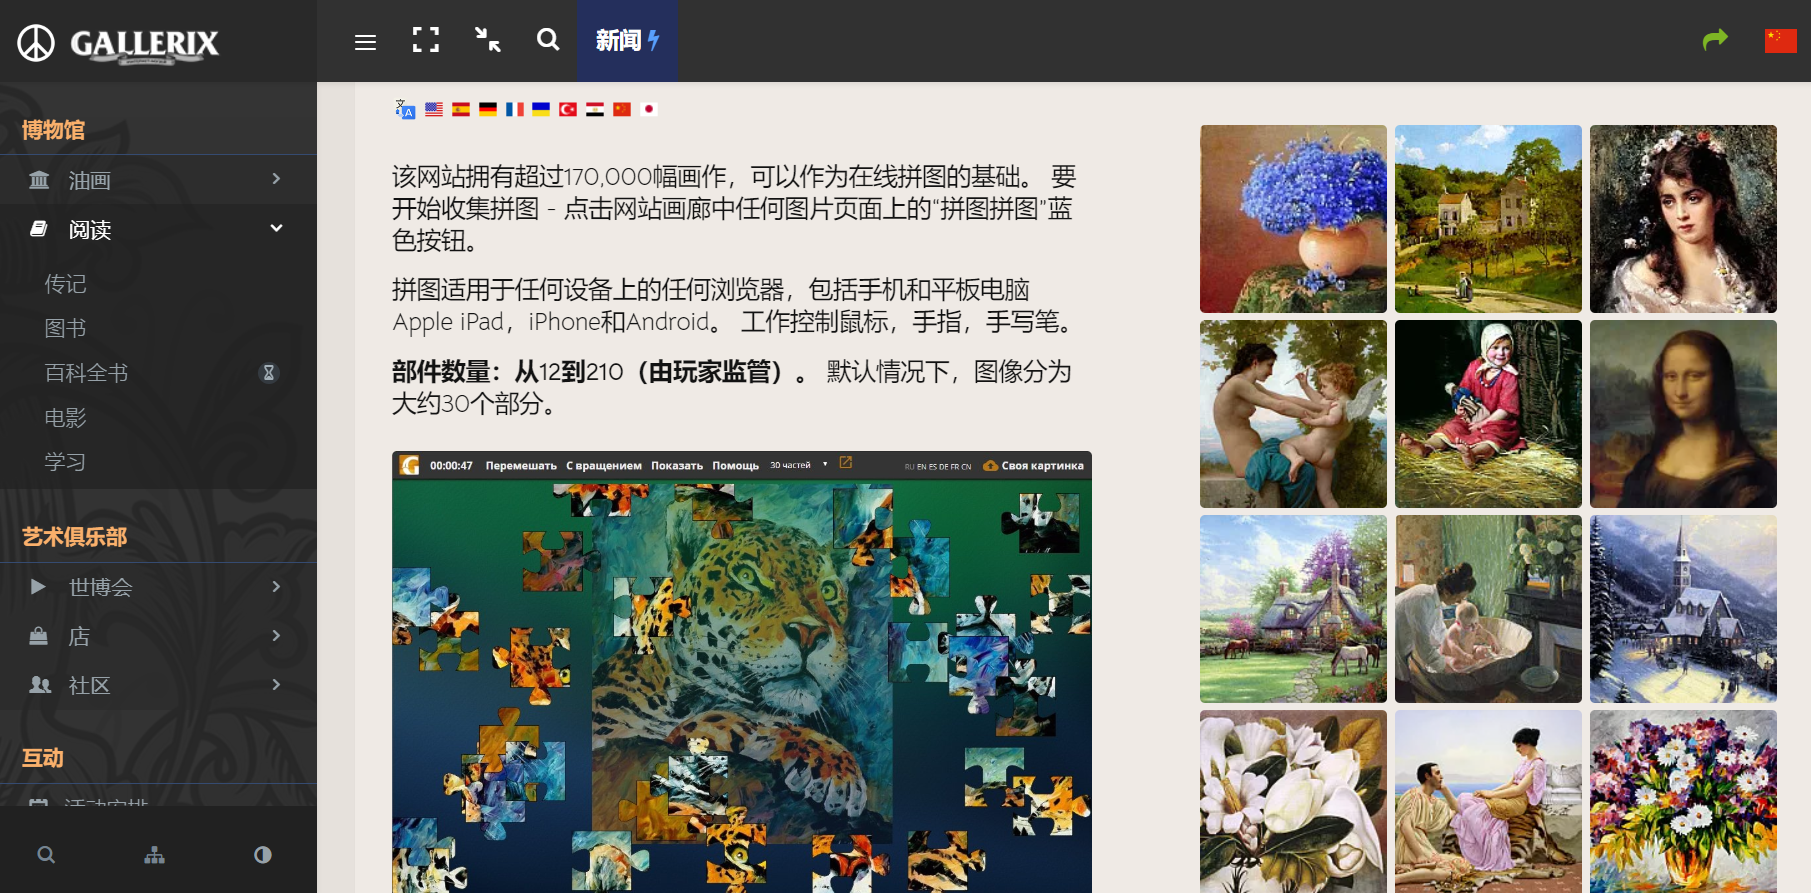Select the small China flag above the article

622,109
